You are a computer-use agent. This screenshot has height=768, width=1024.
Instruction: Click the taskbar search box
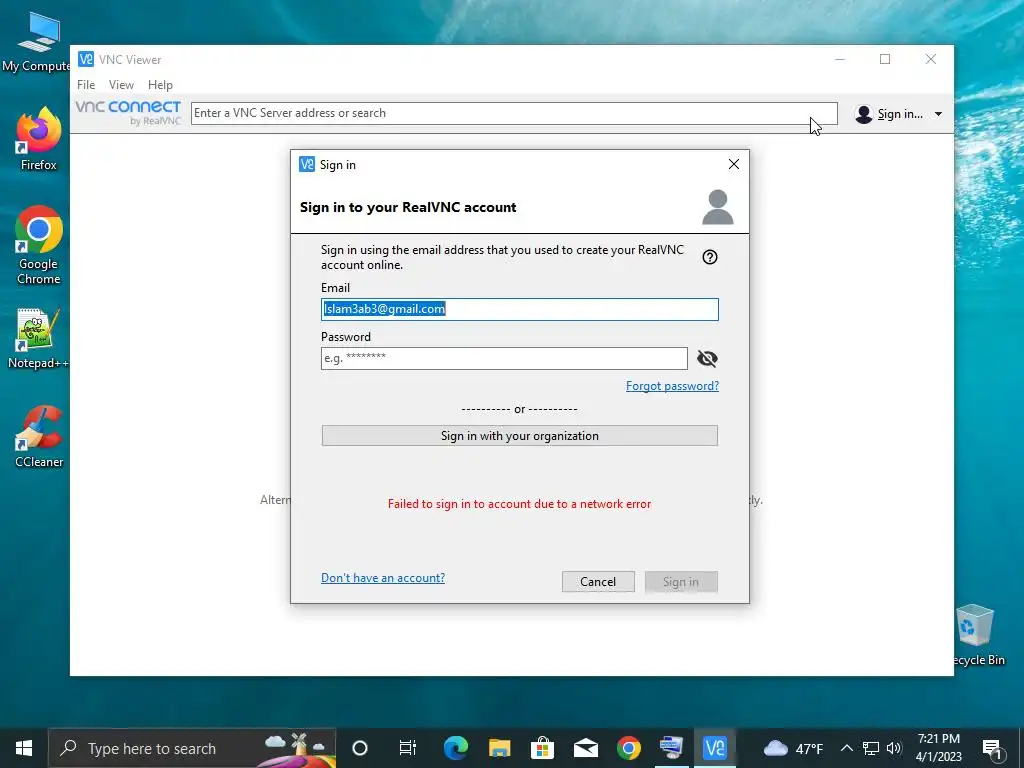point(193,748)
